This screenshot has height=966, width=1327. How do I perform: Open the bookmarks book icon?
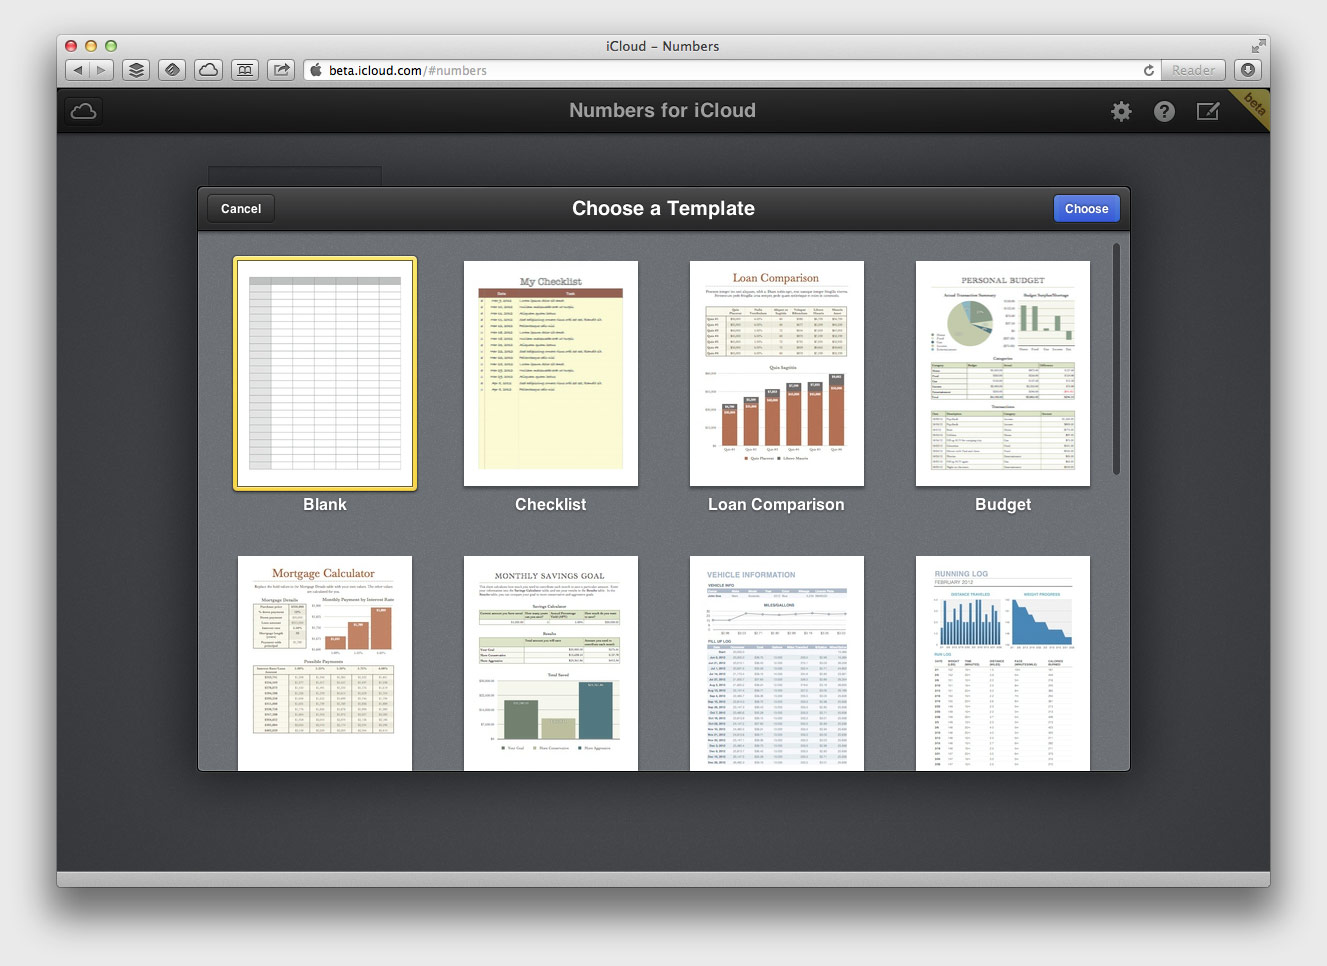pyautogui.click(x=245, y=70)
